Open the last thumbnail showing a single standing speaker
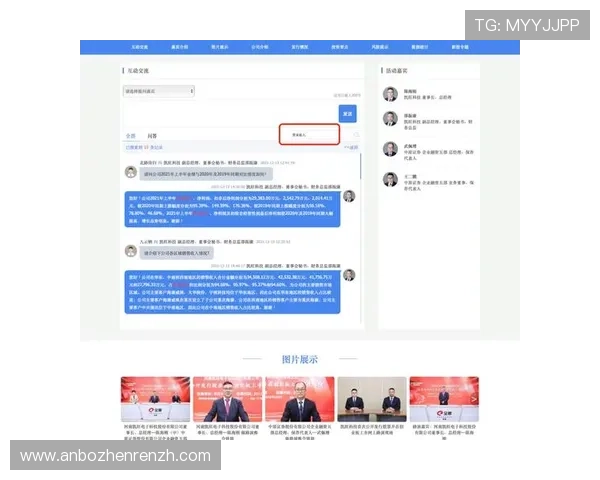This screenshot has width=600, height=480. click(444, 399)
